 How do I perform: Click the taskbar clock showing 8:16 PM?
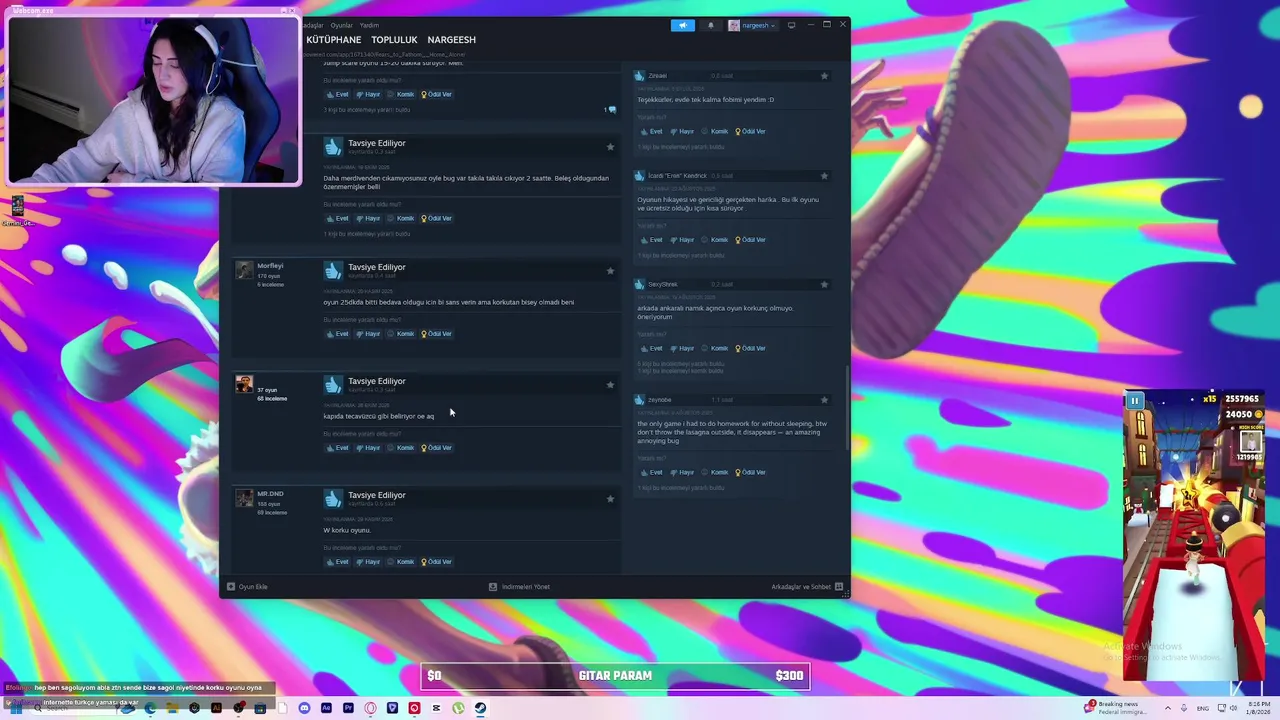tap(1259, 708)
